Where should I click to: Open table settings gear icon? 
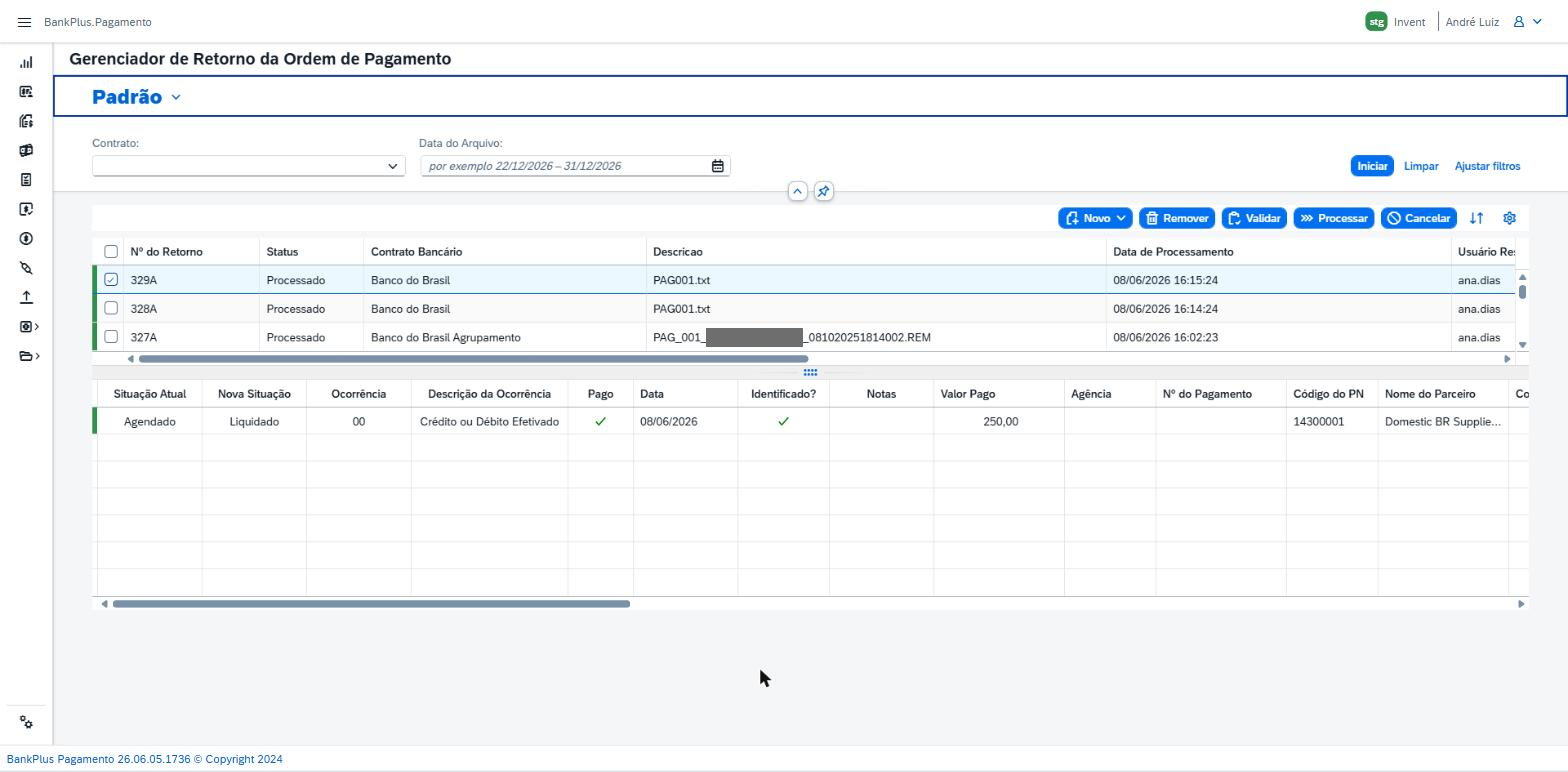point(1510,218)
